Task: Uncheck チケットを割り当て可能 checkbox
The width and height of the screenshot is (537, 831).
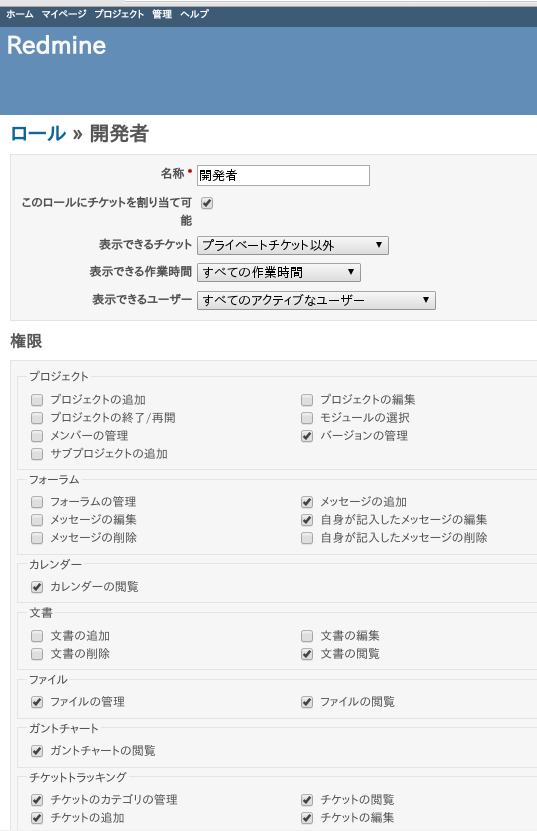Action: pos(207,203)
